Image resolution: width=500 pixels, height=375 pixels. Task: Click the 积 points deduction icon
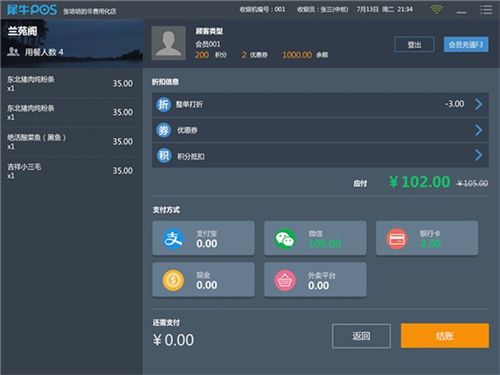click(x=163, y=155)
